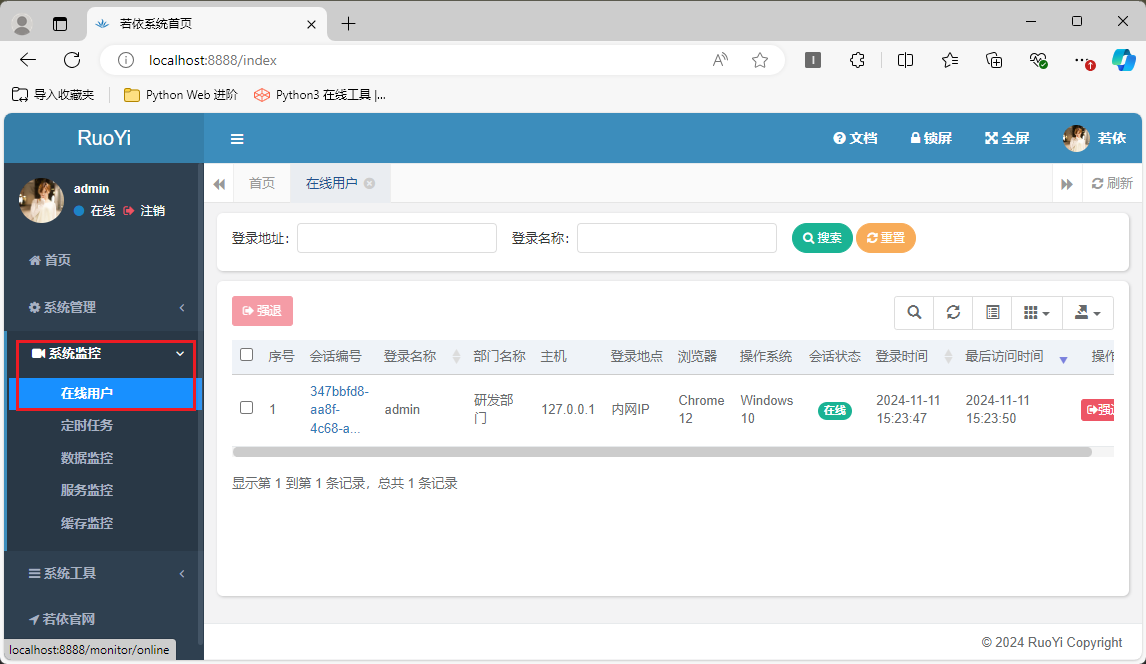The height and width of the screenshot is (664, 1146).
Task: Sort by 登录时间 column header
Action: click(914, 356)
